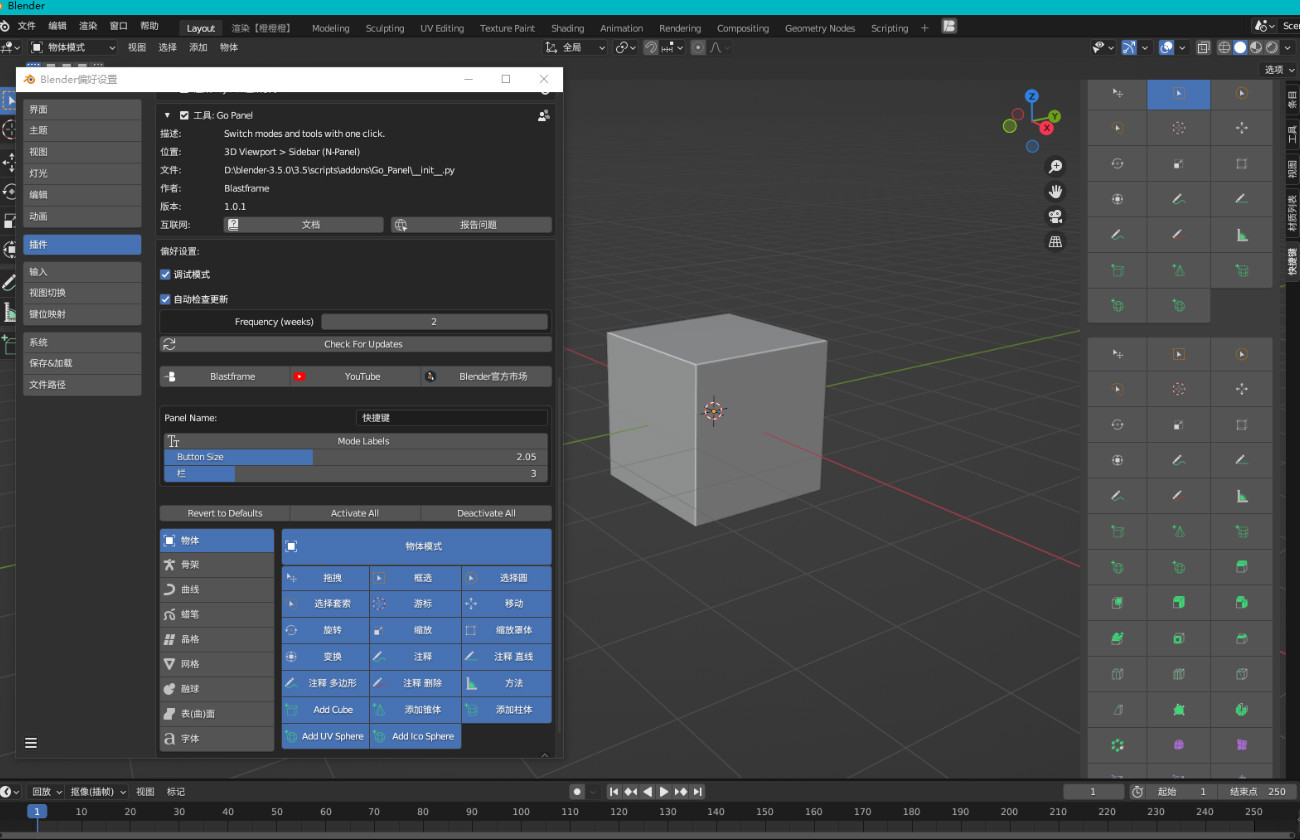Switch perspective/orthographic with the grid icon
This screenshot has height=840, width=1300.
click(1055, 241)
